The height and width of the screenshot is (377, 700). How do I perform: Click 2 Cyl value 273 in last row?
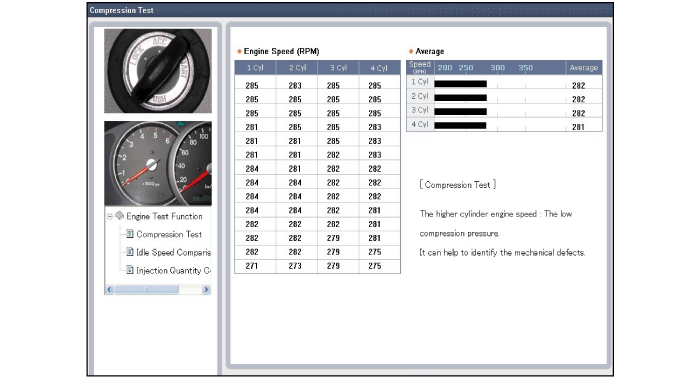(295, 266)
